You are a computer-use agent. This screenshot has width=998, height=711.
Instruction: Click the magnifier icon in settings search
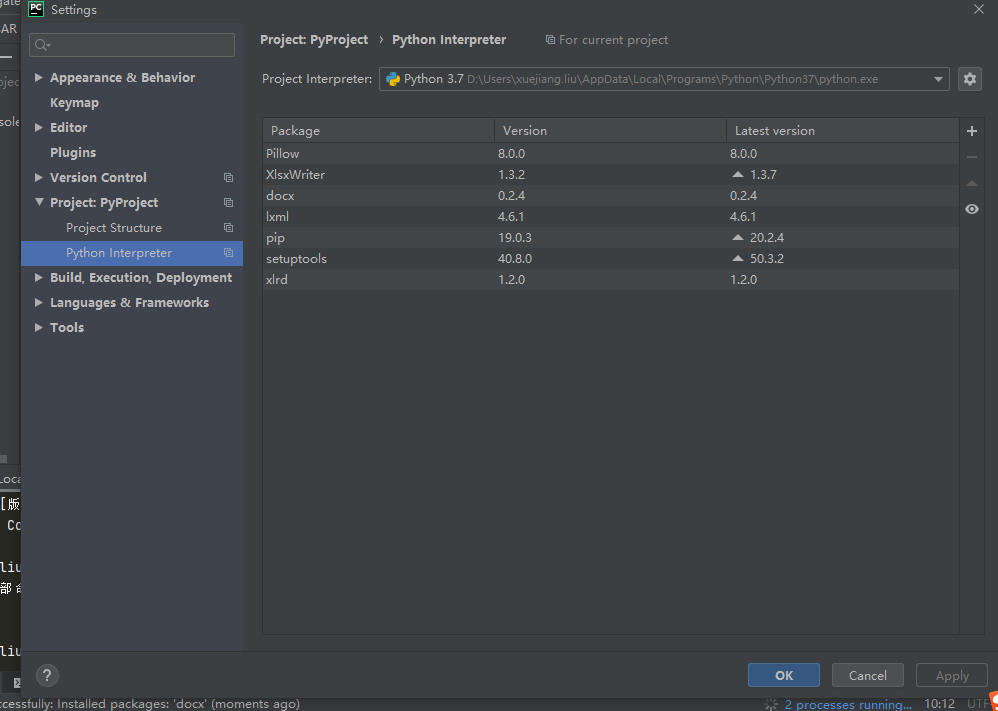coord(43,45)
